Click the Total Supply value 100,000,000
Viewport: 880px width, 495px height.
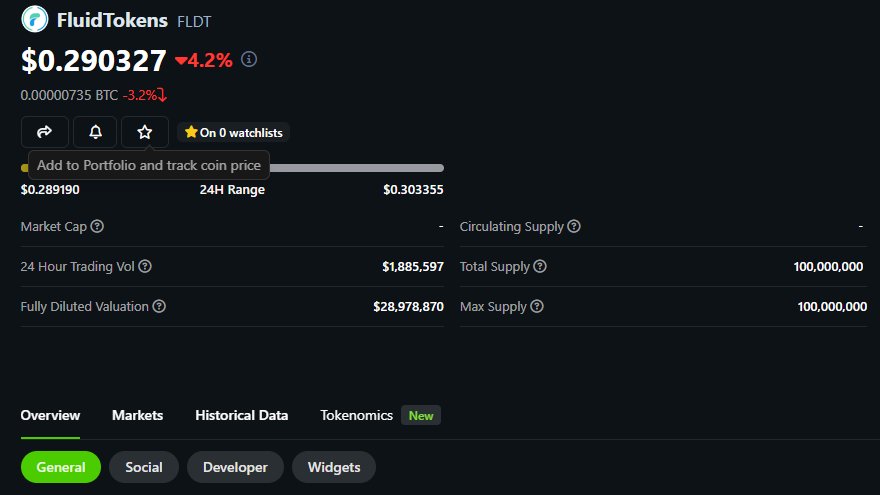pyautogui.click(x=828, y=267)
